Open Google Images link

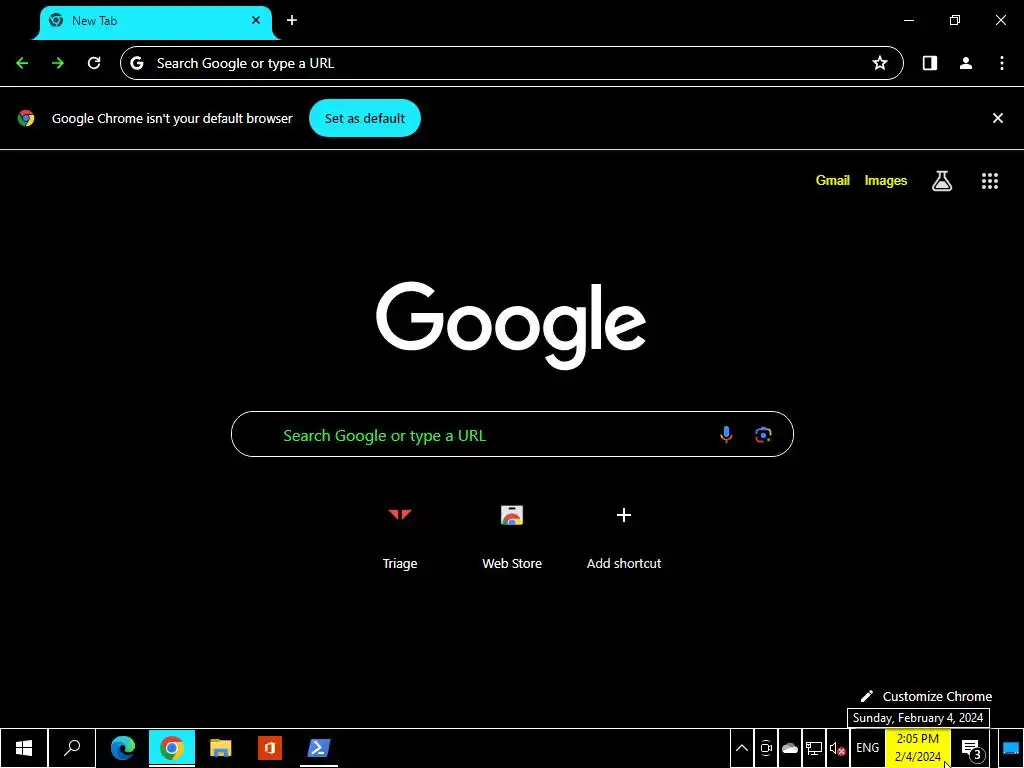886,181
